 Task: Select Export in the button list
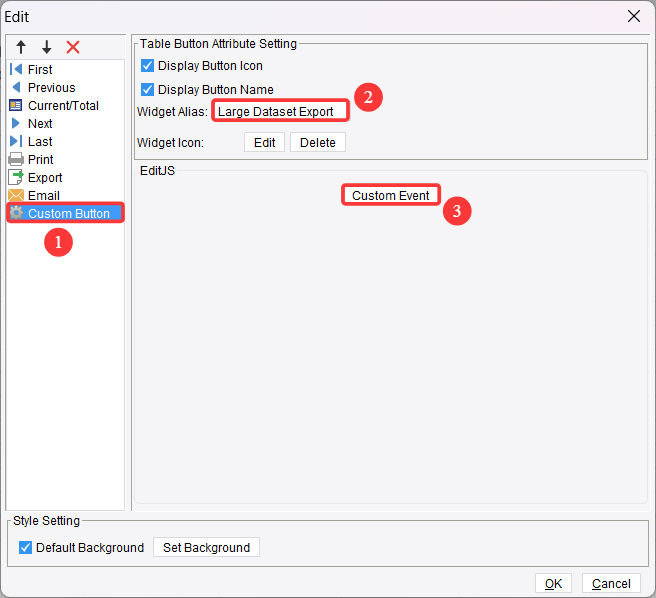coord(65,177)
